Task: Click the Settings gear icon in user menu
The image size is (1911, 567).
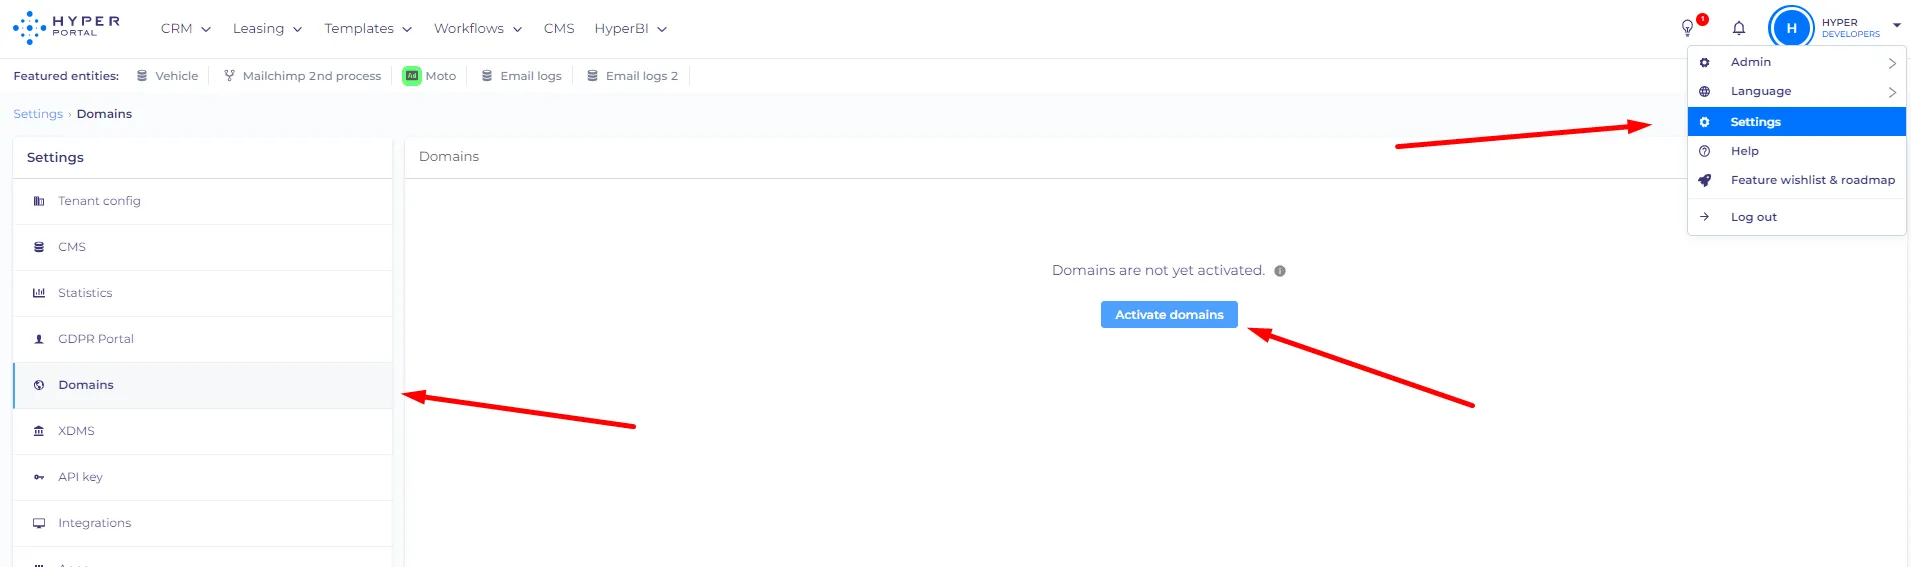Action: tap(1705, 122)
